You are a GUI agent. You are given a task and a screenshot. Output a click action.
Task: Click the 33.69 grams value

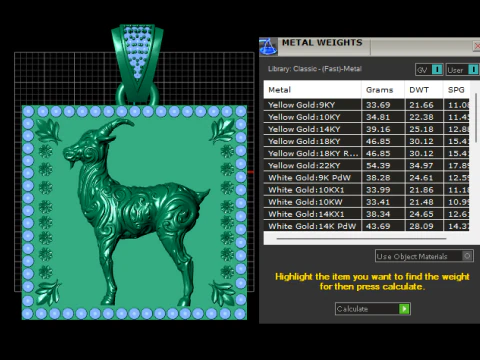pyautogui.click(x=378, y=105)
